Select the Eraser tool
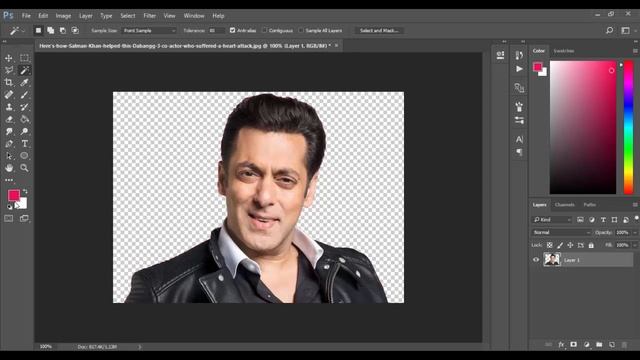Image resolution: width=640 pixels, height=360 pixels. click(9, 119)
